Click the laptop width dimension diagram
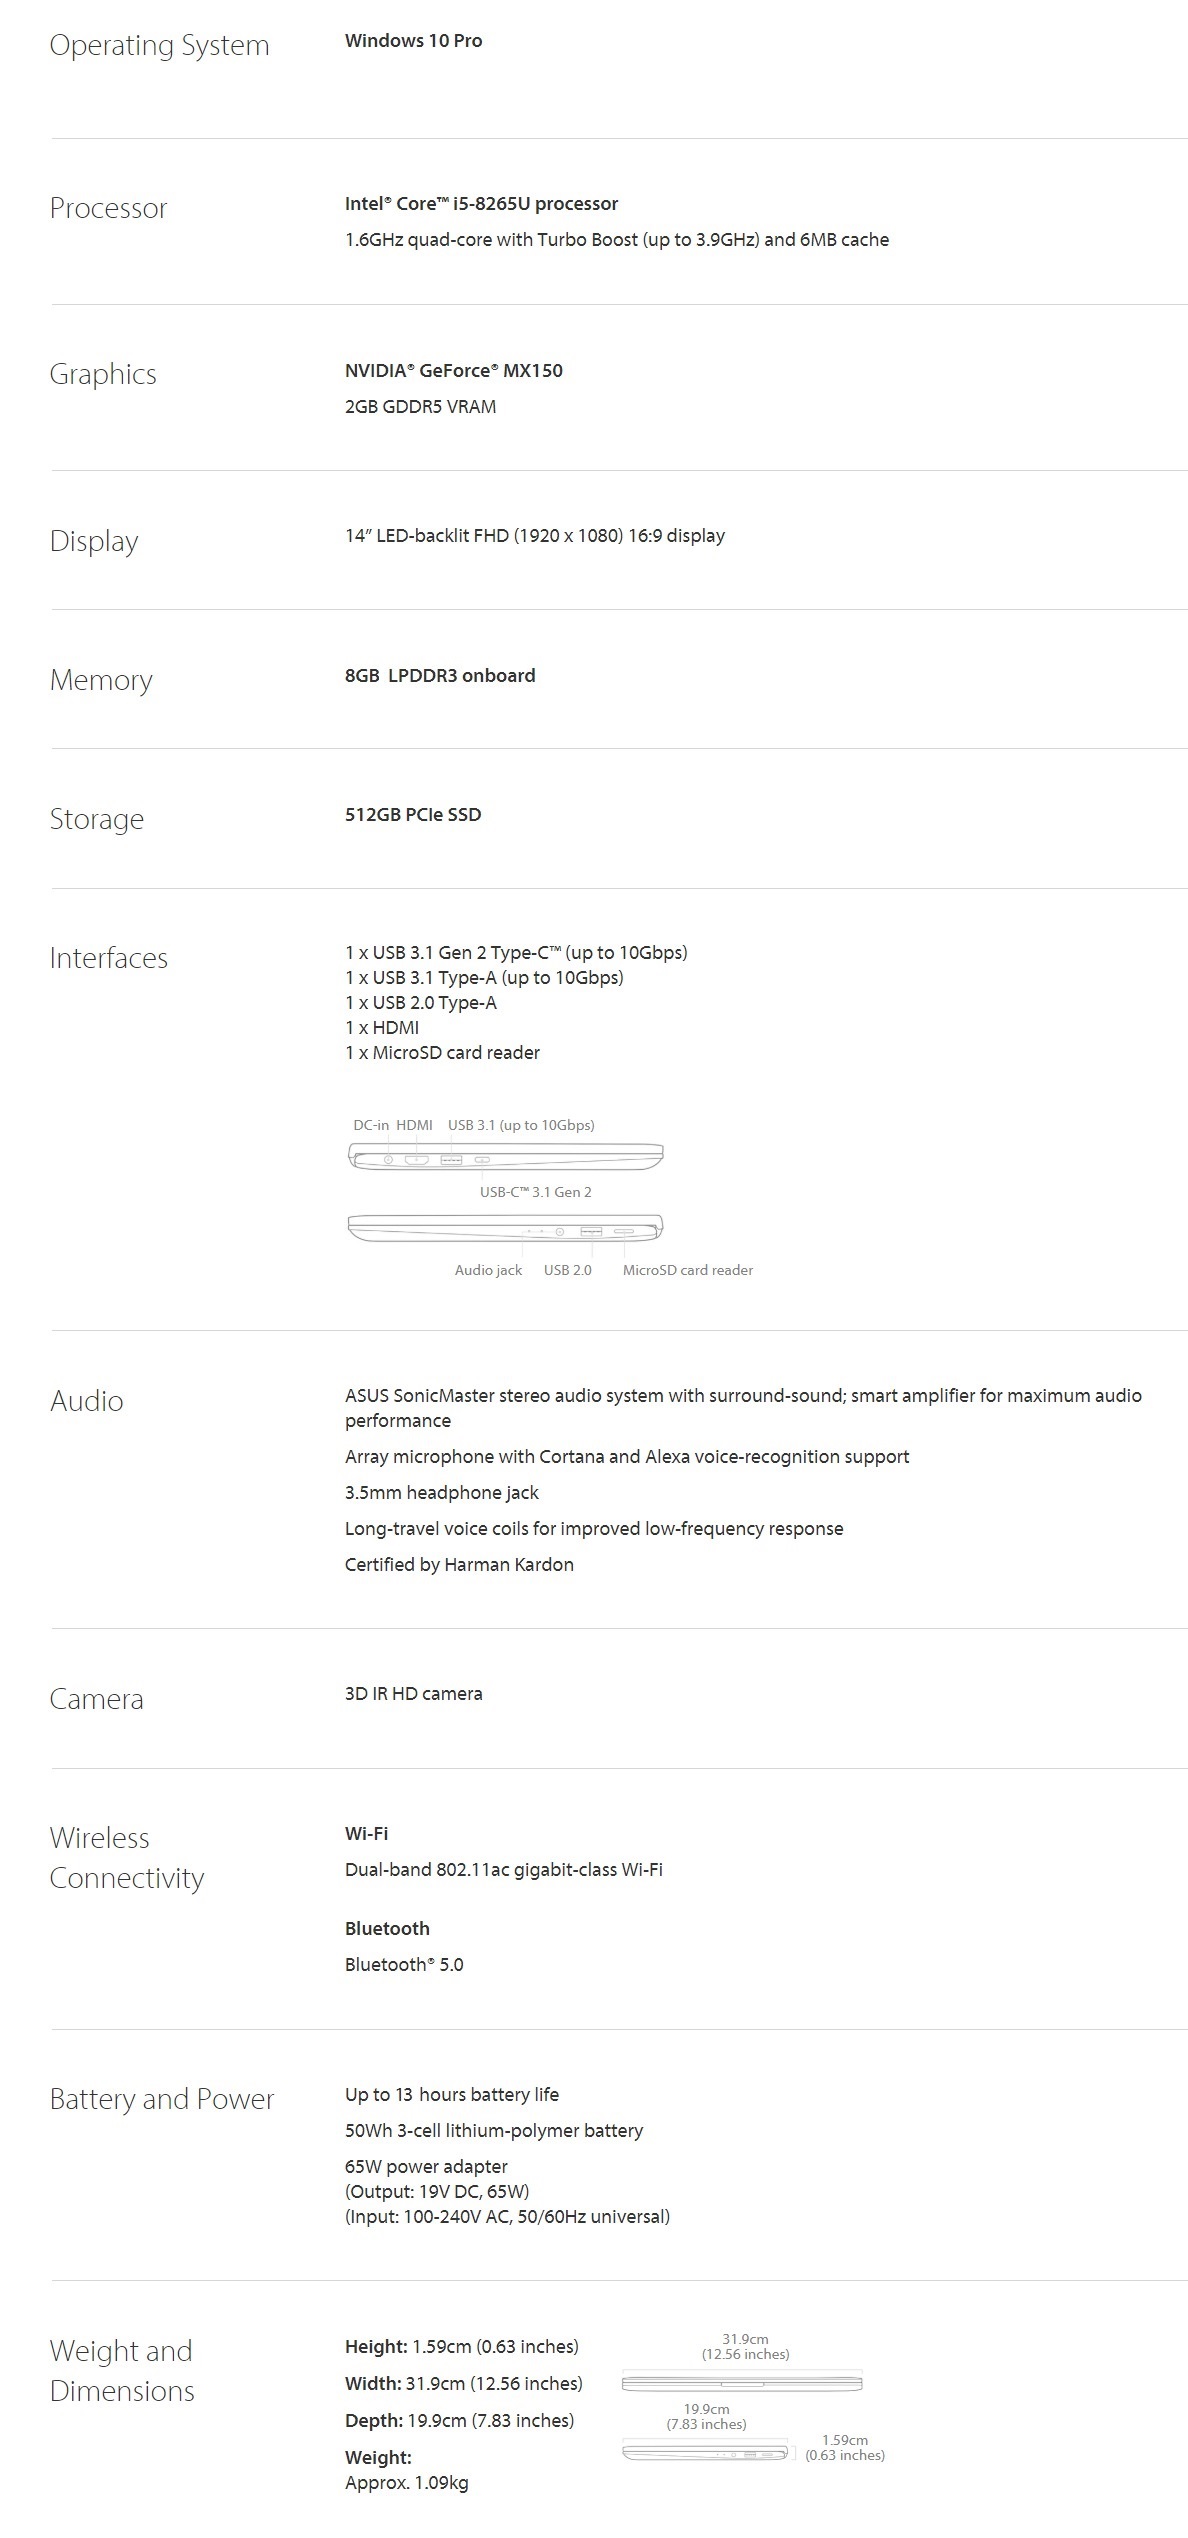The image size is (1188, 2538). point(741,2383)
